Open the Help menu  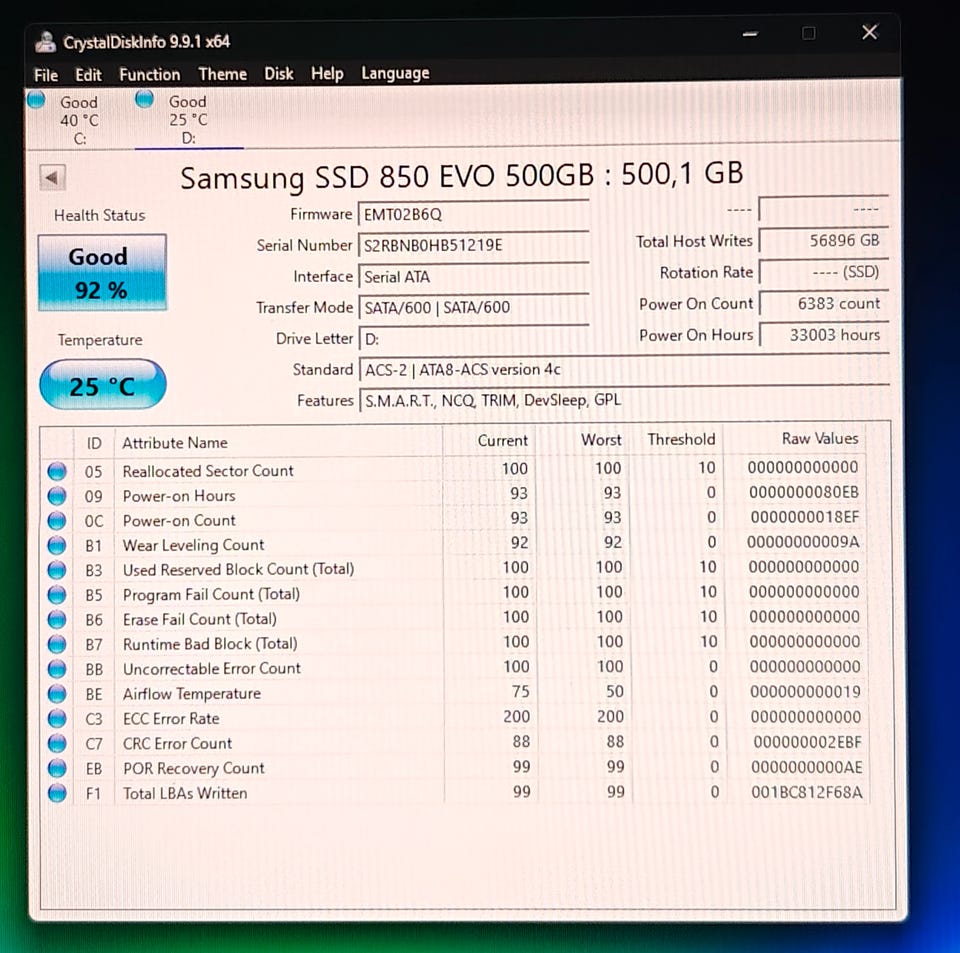327,73
